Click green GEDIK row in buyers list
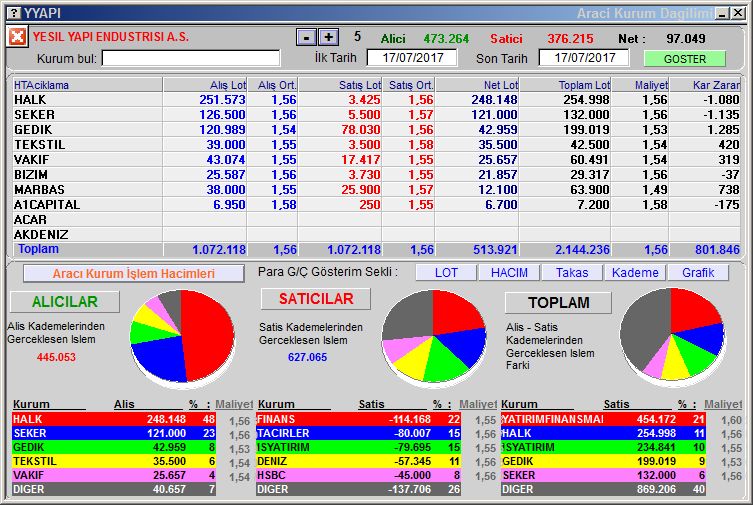The width and height of the screenshot is (753, 505). pos(114,447)
